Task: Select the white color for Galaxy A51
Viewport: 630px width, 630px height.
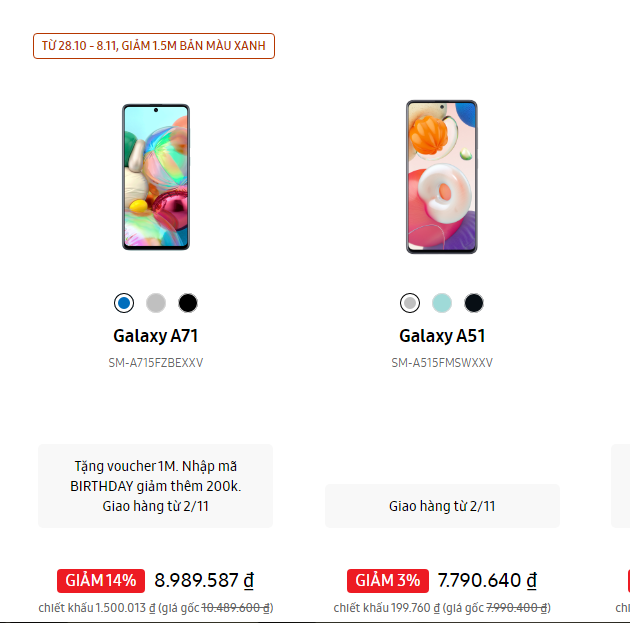Action: 410,302
